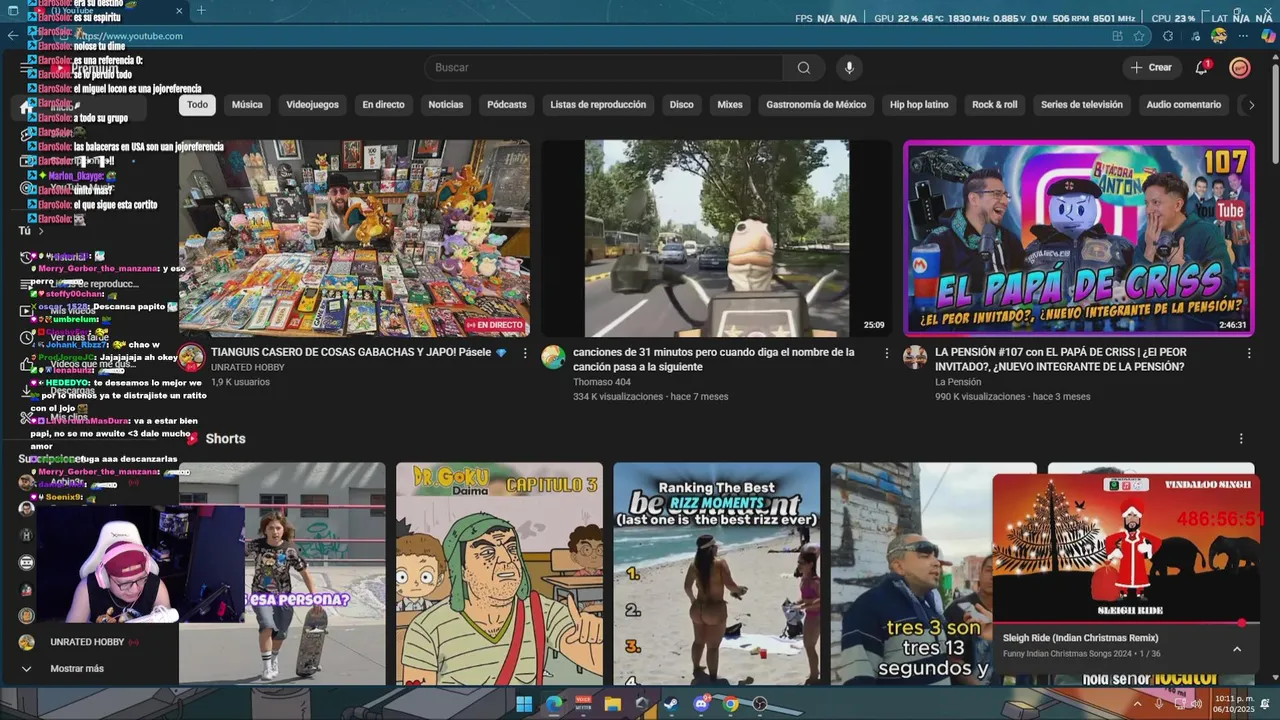The width and height of the screenshot is (1280, 720).
Task: Expand sidebar with Mostrar más
Action: click(77, 669)
